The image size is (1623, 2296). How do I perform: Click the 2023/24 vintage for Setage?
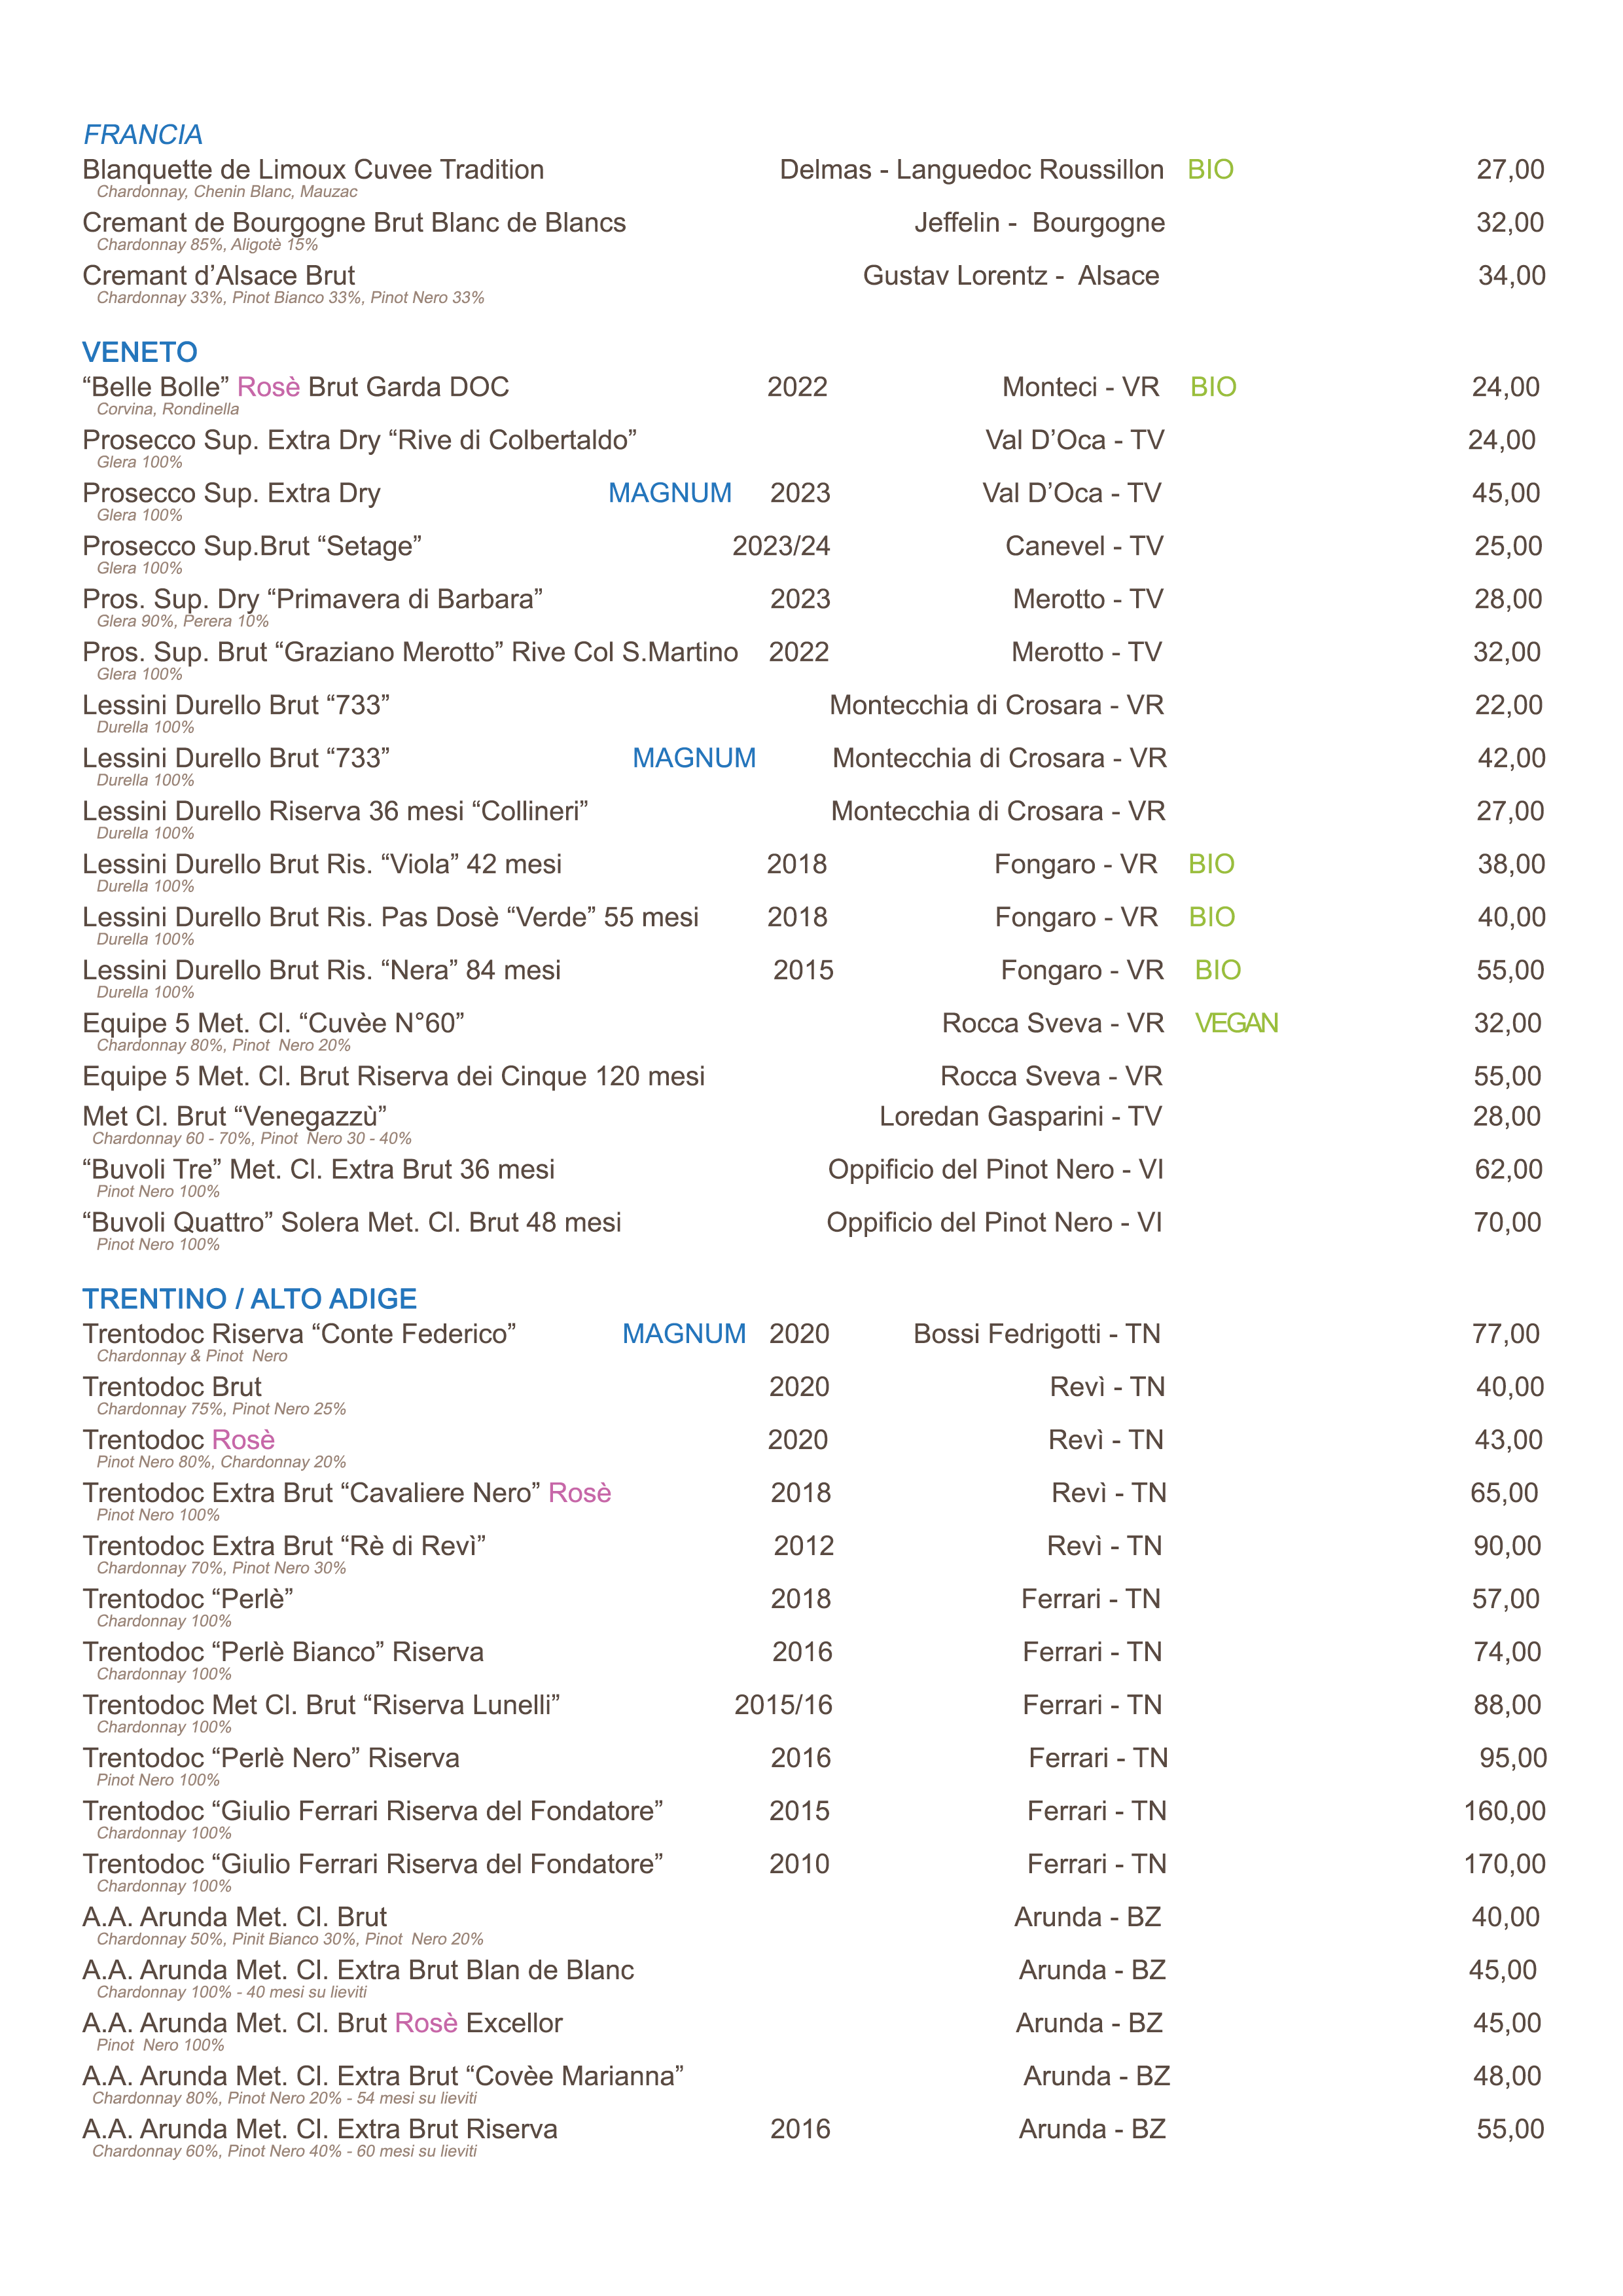pos(781,546)
